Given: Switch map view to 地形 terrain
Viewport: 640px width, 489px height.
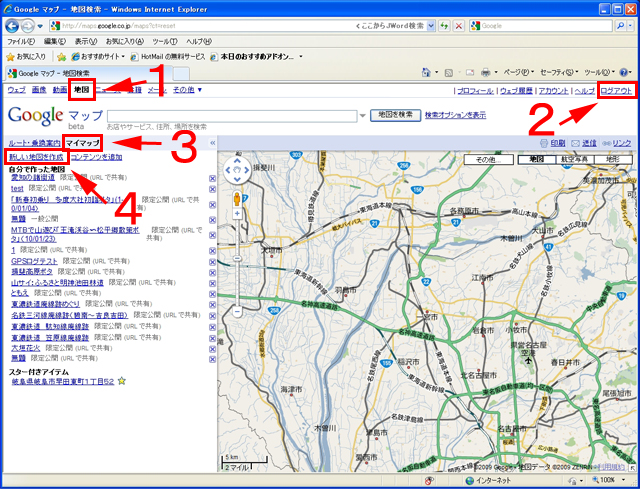Looking at the screenshot, I should tap(613, 159).
